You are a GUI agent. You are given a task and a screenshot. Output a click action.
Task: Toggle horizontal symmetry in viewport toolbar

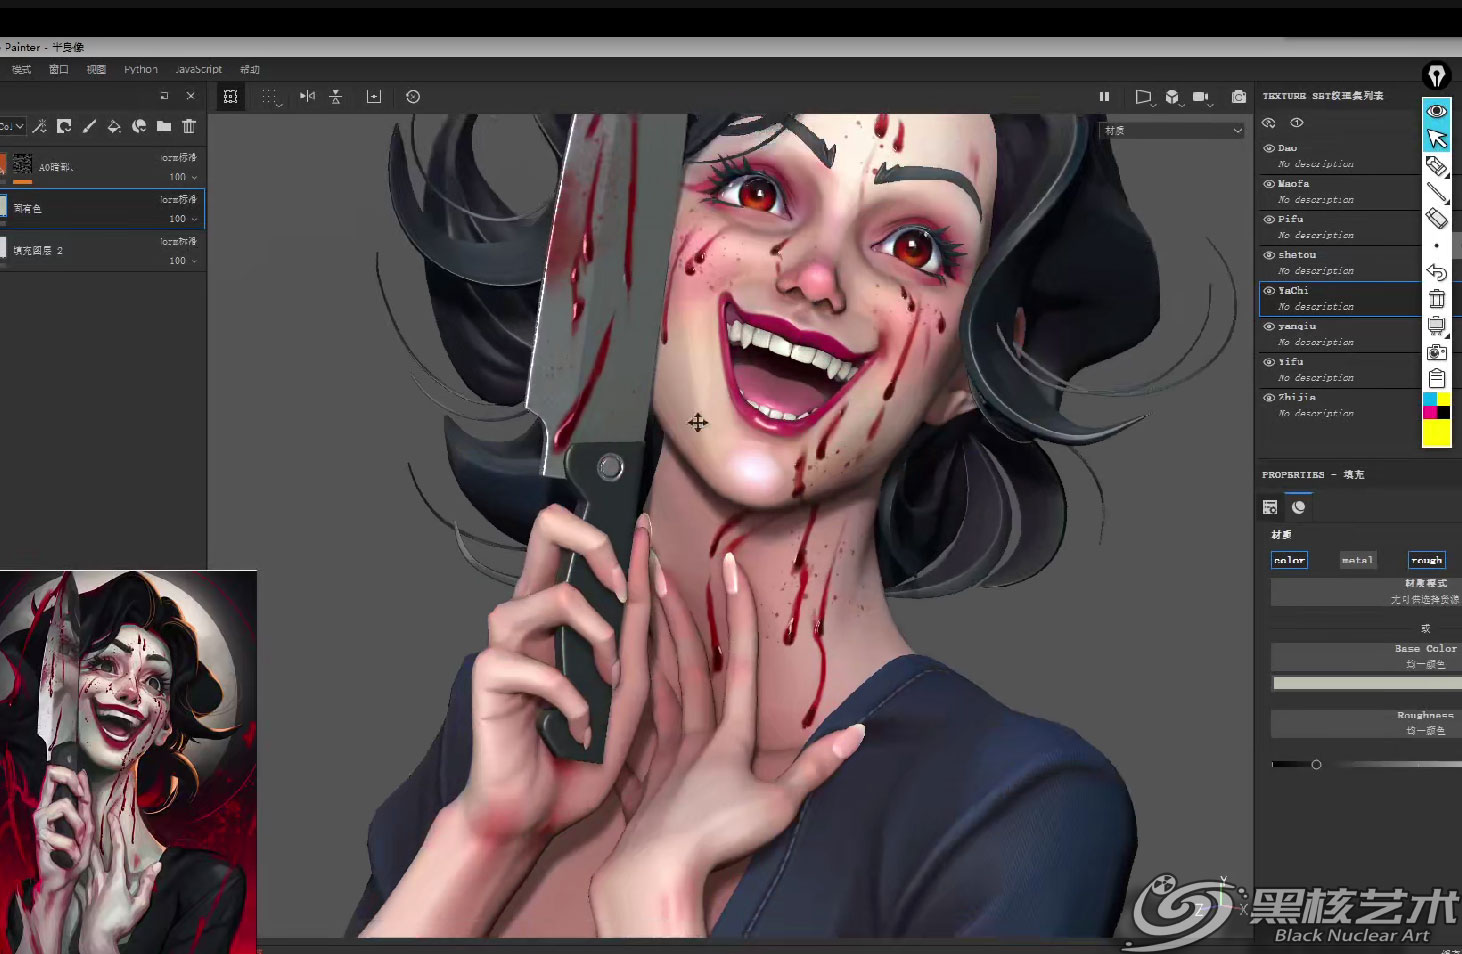click(307, 96)
